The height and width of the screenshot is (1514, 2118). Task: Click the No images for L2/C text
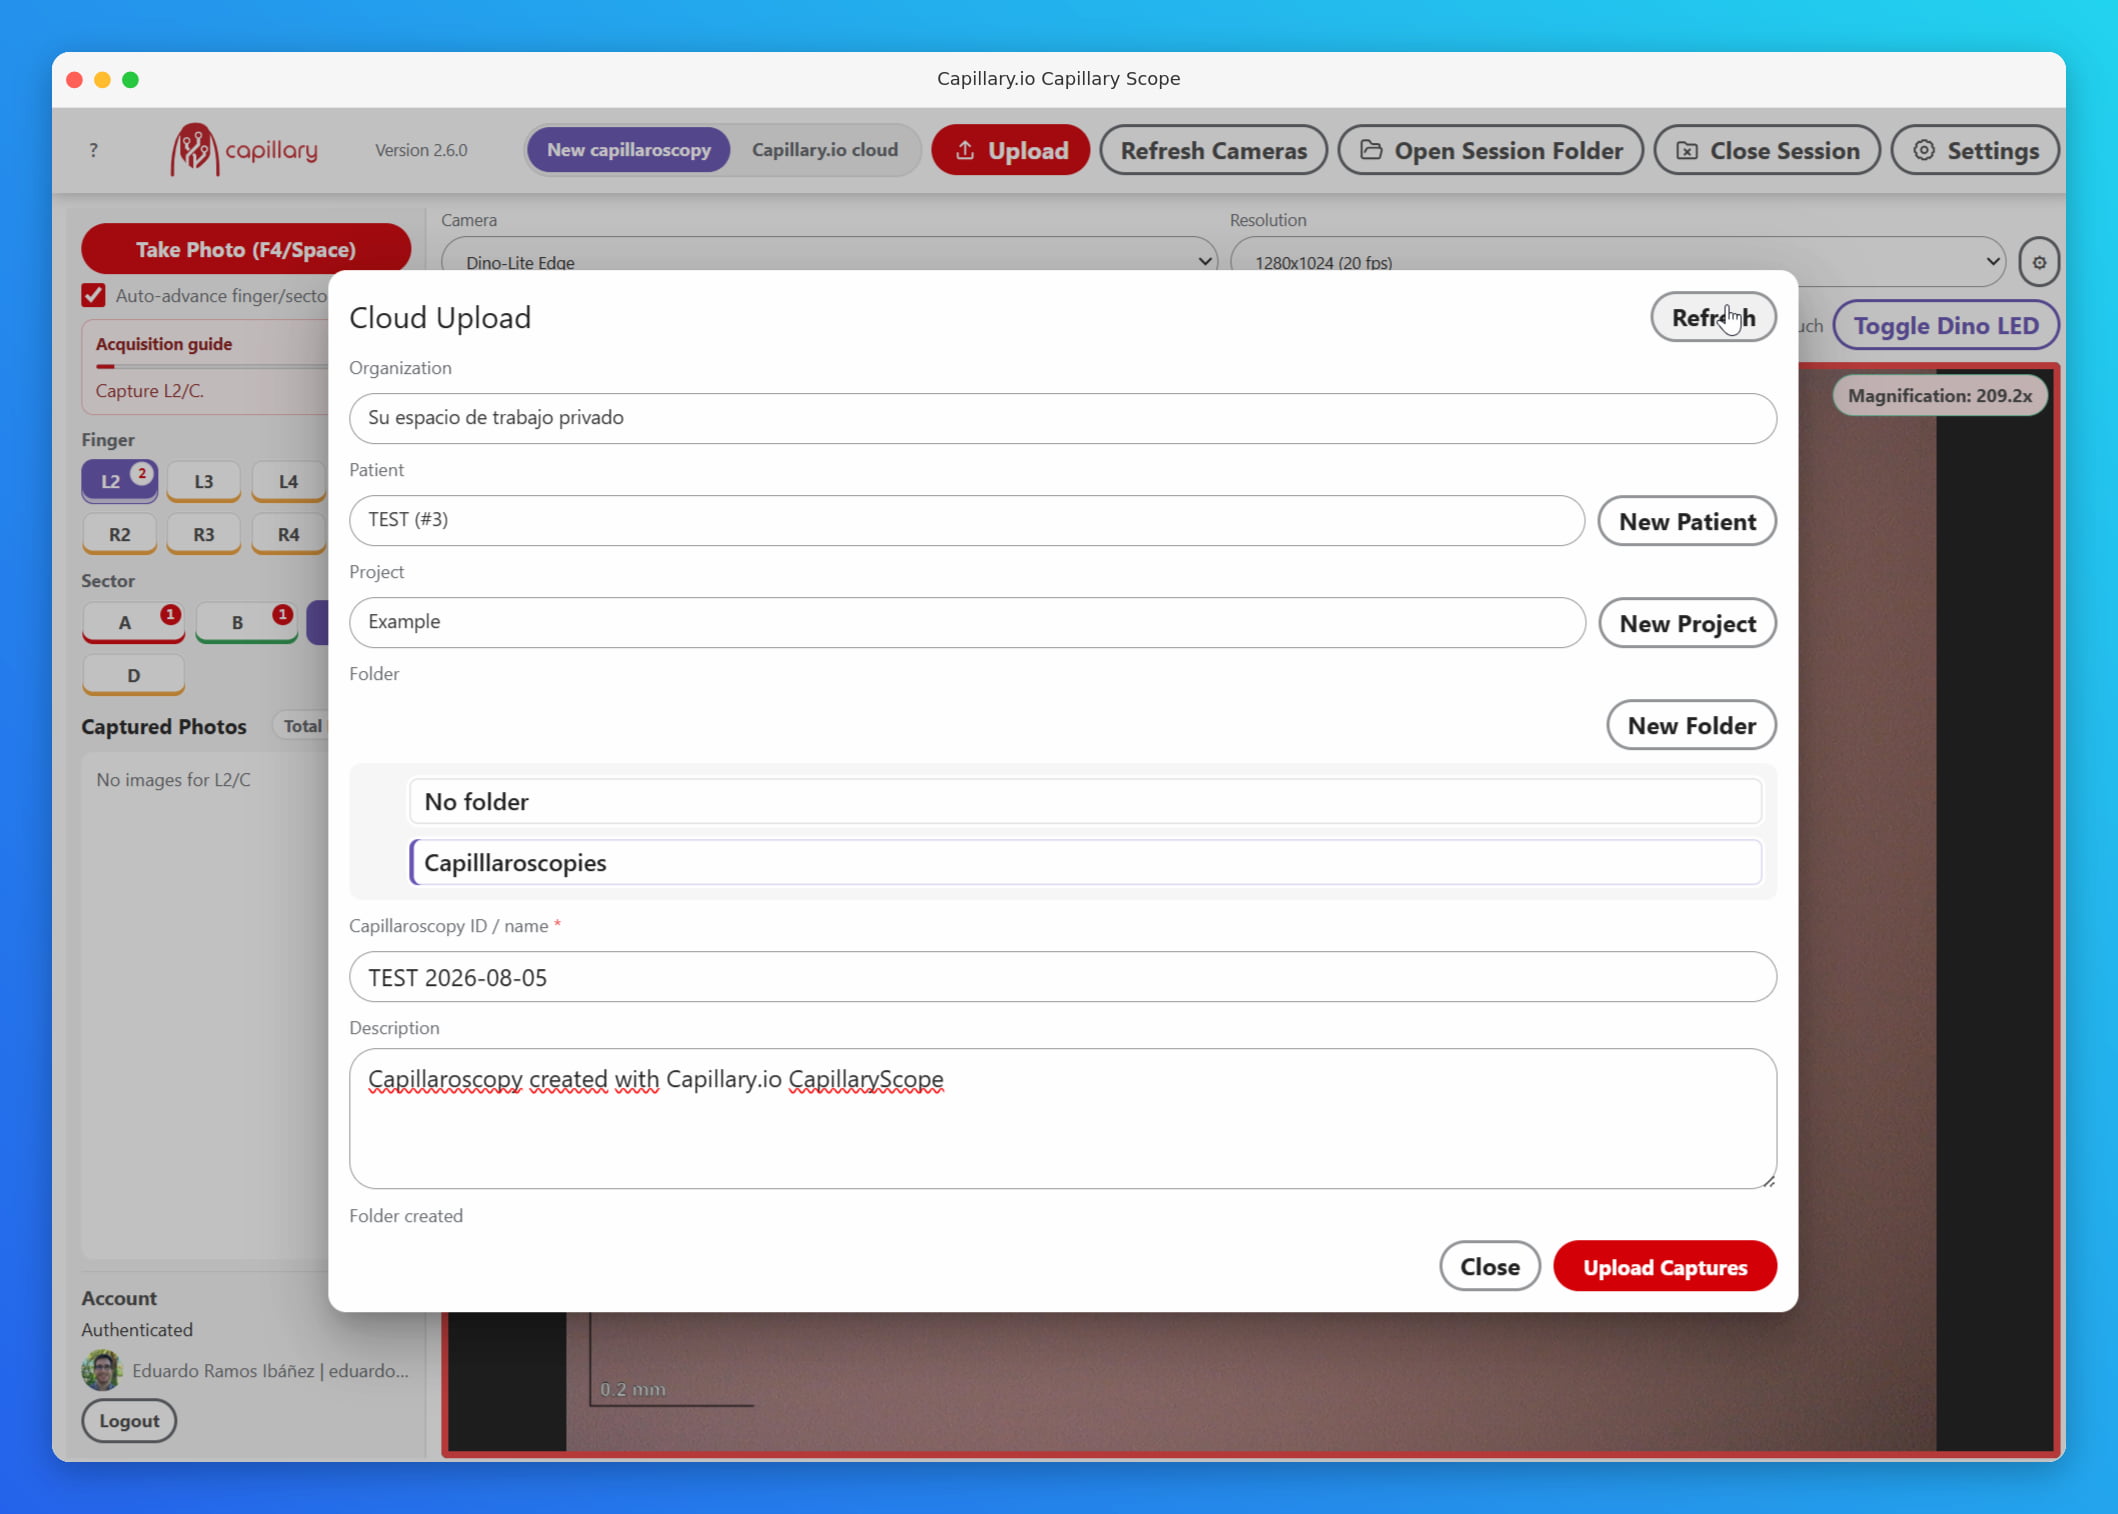pos(173,779)
